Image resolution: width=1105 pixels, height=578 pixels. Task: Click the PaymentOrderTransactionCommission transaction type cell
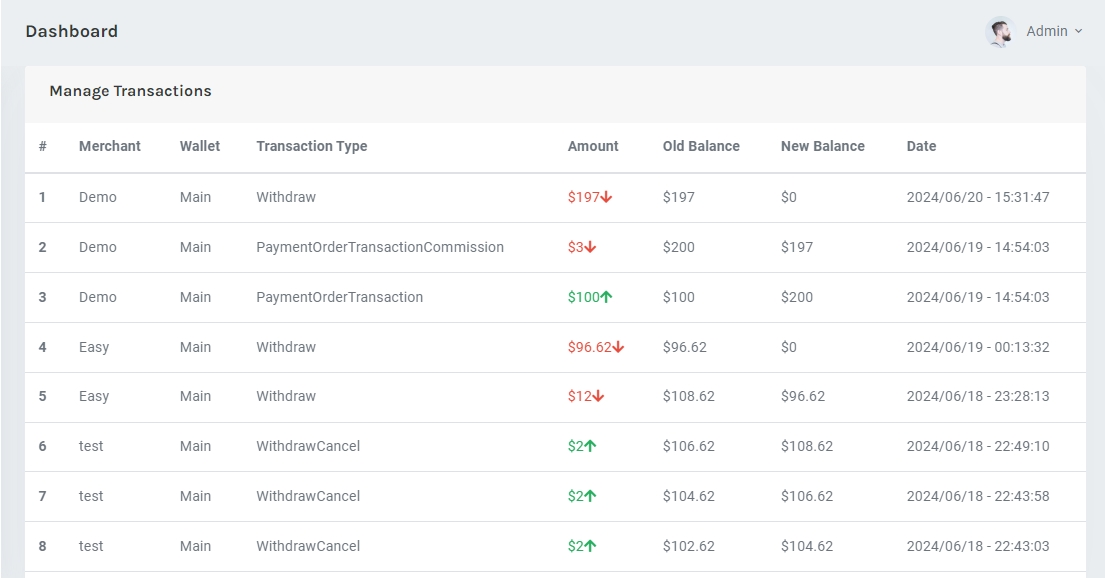(380, 247)
